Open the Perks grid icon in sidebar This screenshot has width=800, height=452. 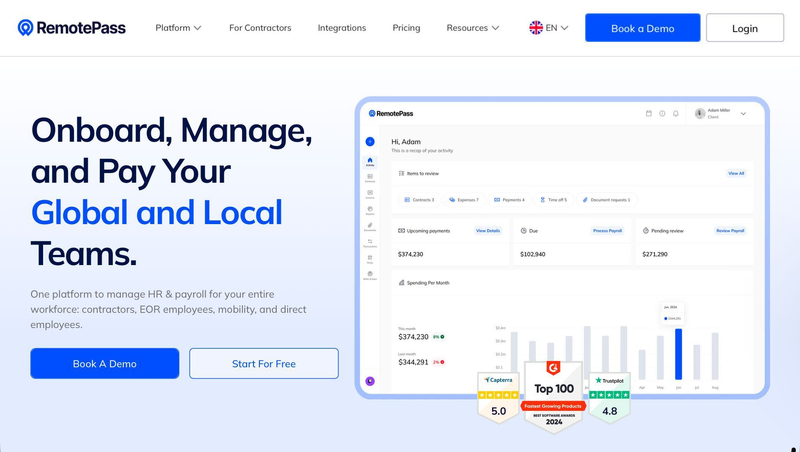370,259
